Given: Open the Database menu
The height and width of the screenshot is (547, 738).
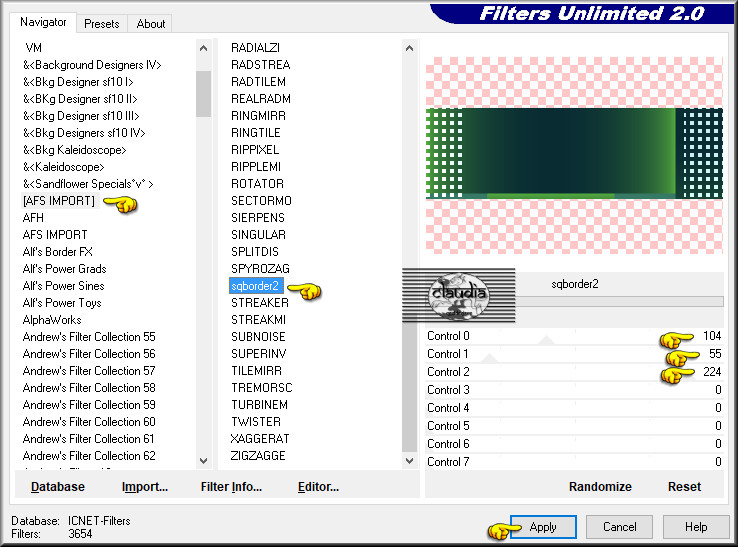Looking at the screenshot, I should point(58,487).
